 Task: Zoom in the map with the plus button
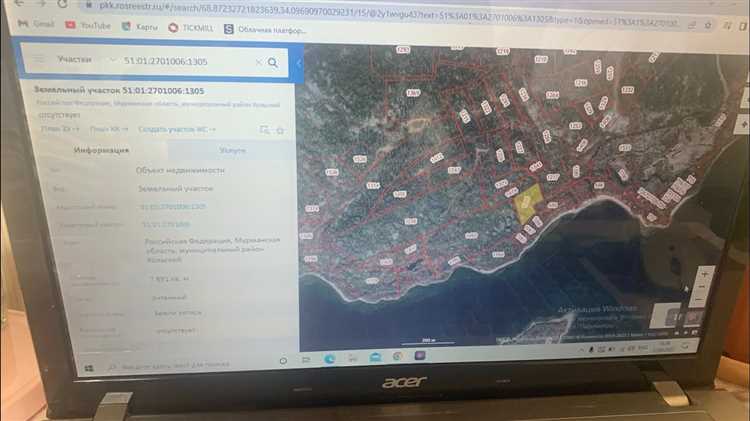click(x=703, y=273)
